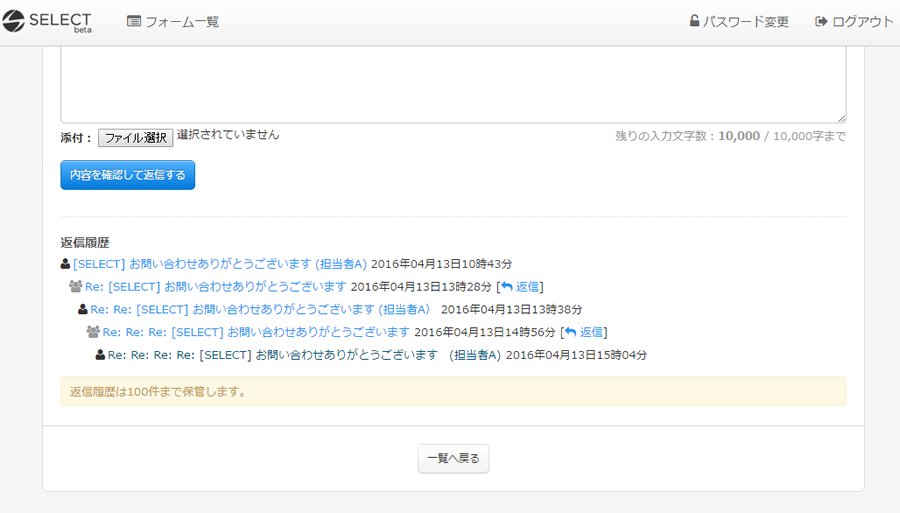Click inside the reply message text area
Image resolution: width=900 pixels, height=513 pixels.
[453, 85]
